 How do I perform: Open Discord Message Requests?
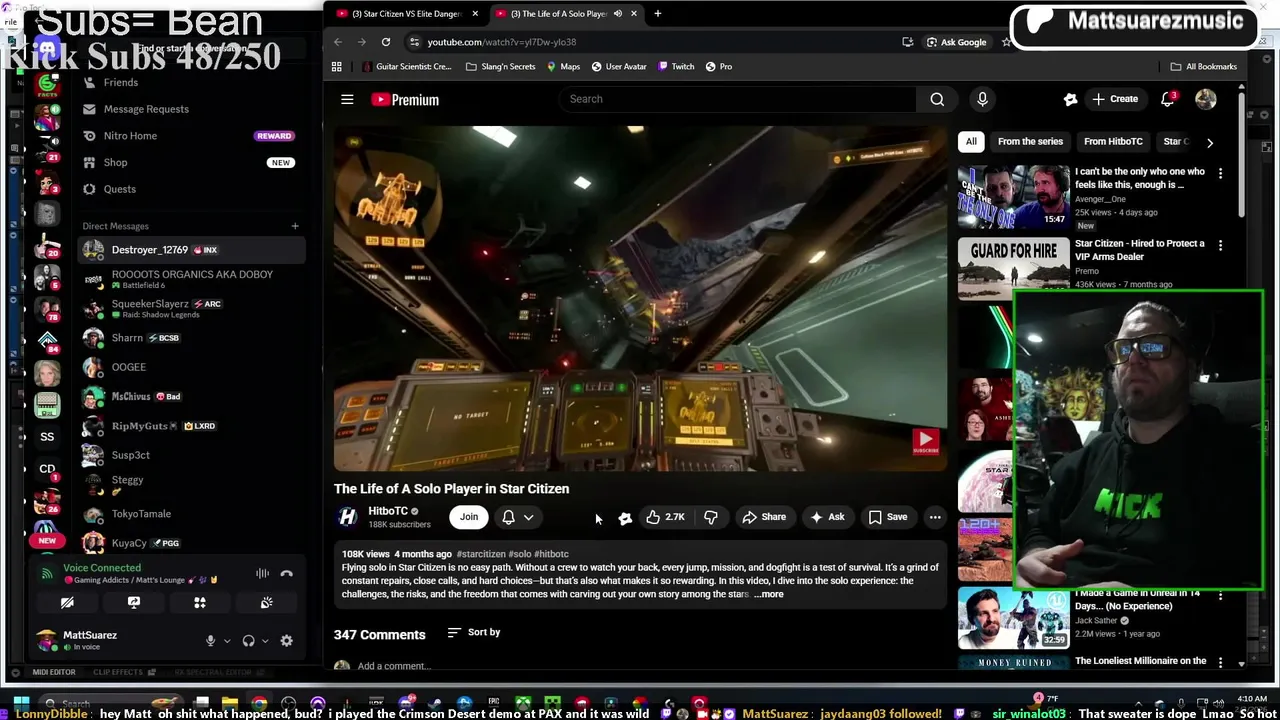coord(190,109)
